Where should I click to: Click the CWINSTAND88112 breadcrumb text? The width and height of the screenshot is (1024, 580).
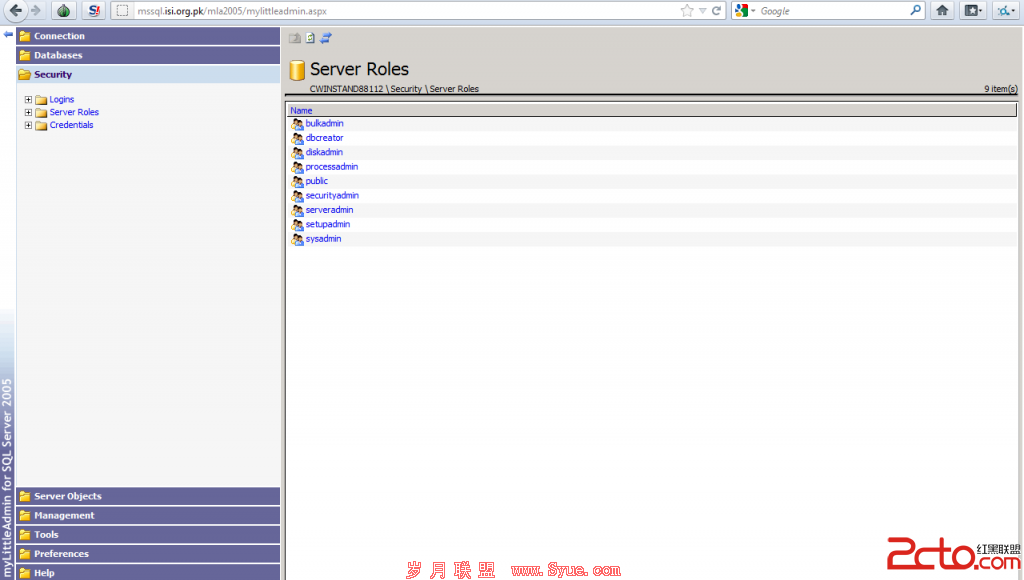(346, 89)
